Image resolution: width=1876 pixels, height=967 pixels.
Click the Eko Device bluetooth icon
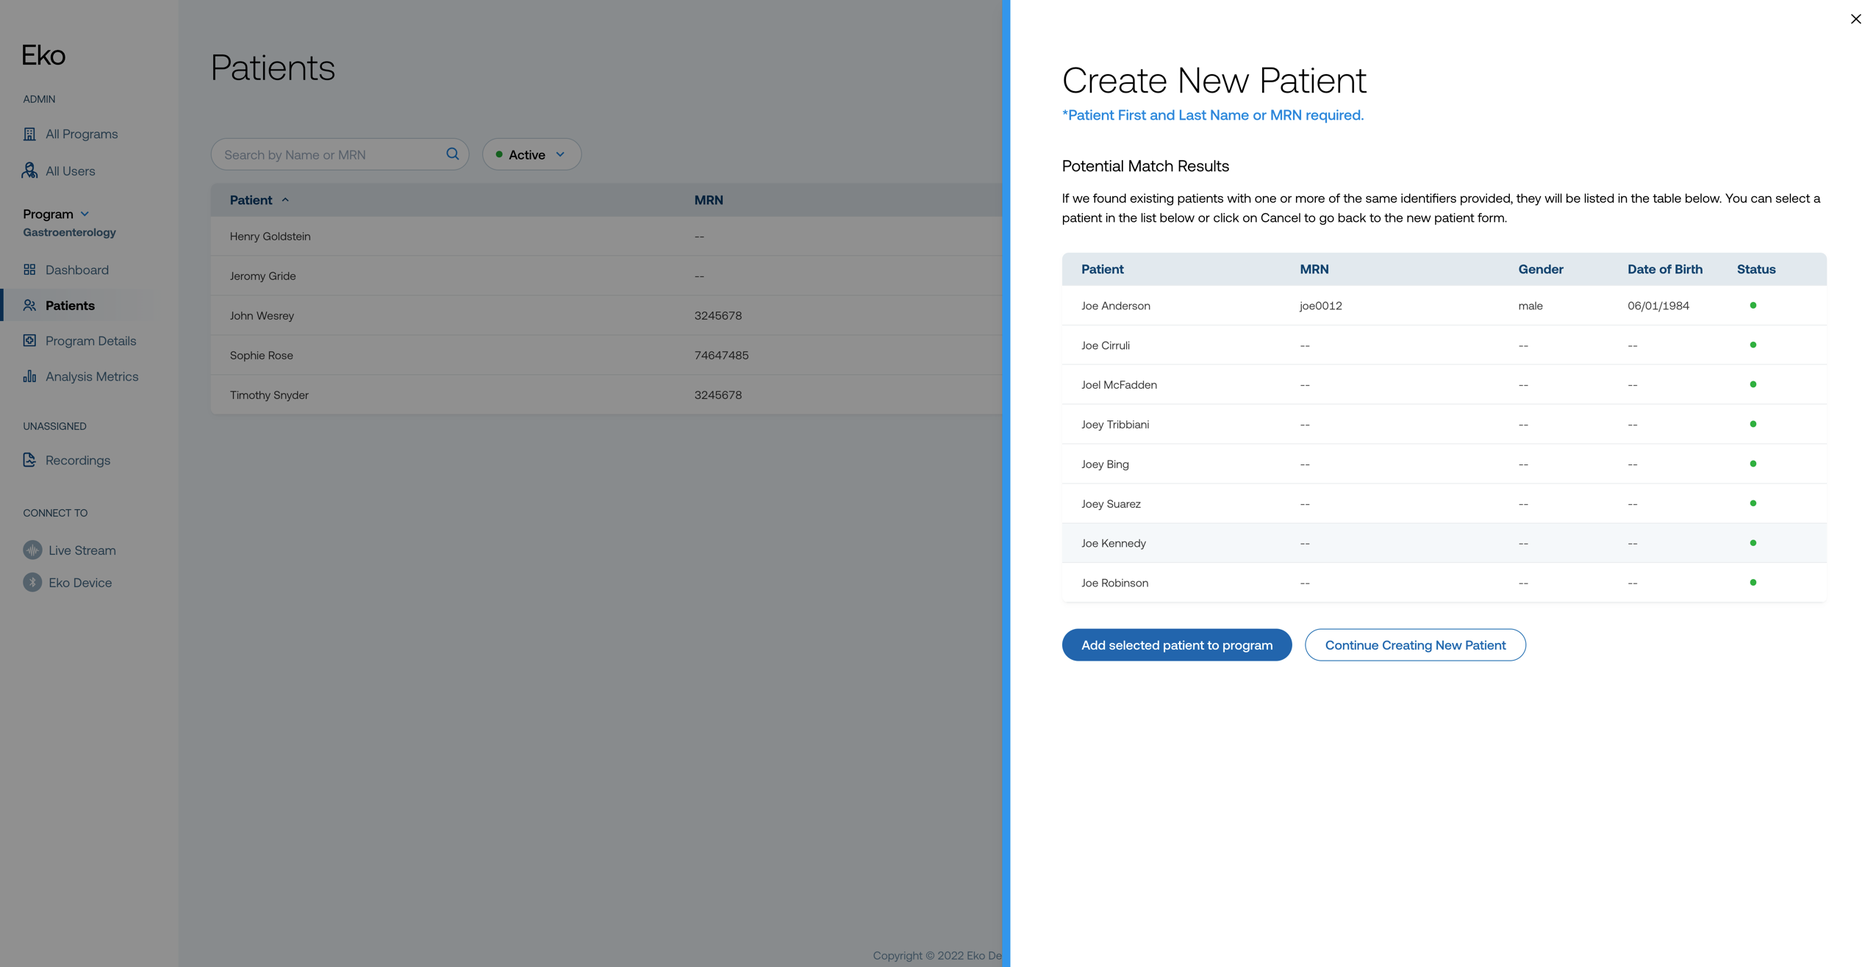(33, 583)
